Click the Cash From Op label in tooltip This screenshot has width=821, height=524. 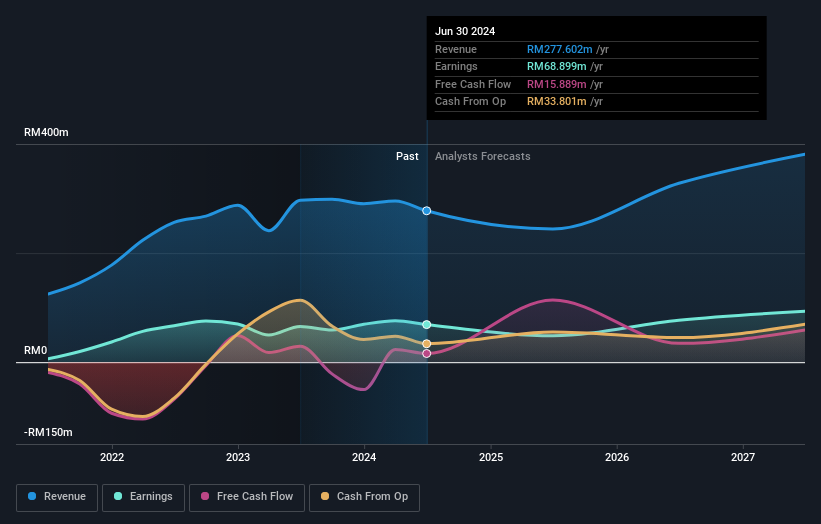471,102
